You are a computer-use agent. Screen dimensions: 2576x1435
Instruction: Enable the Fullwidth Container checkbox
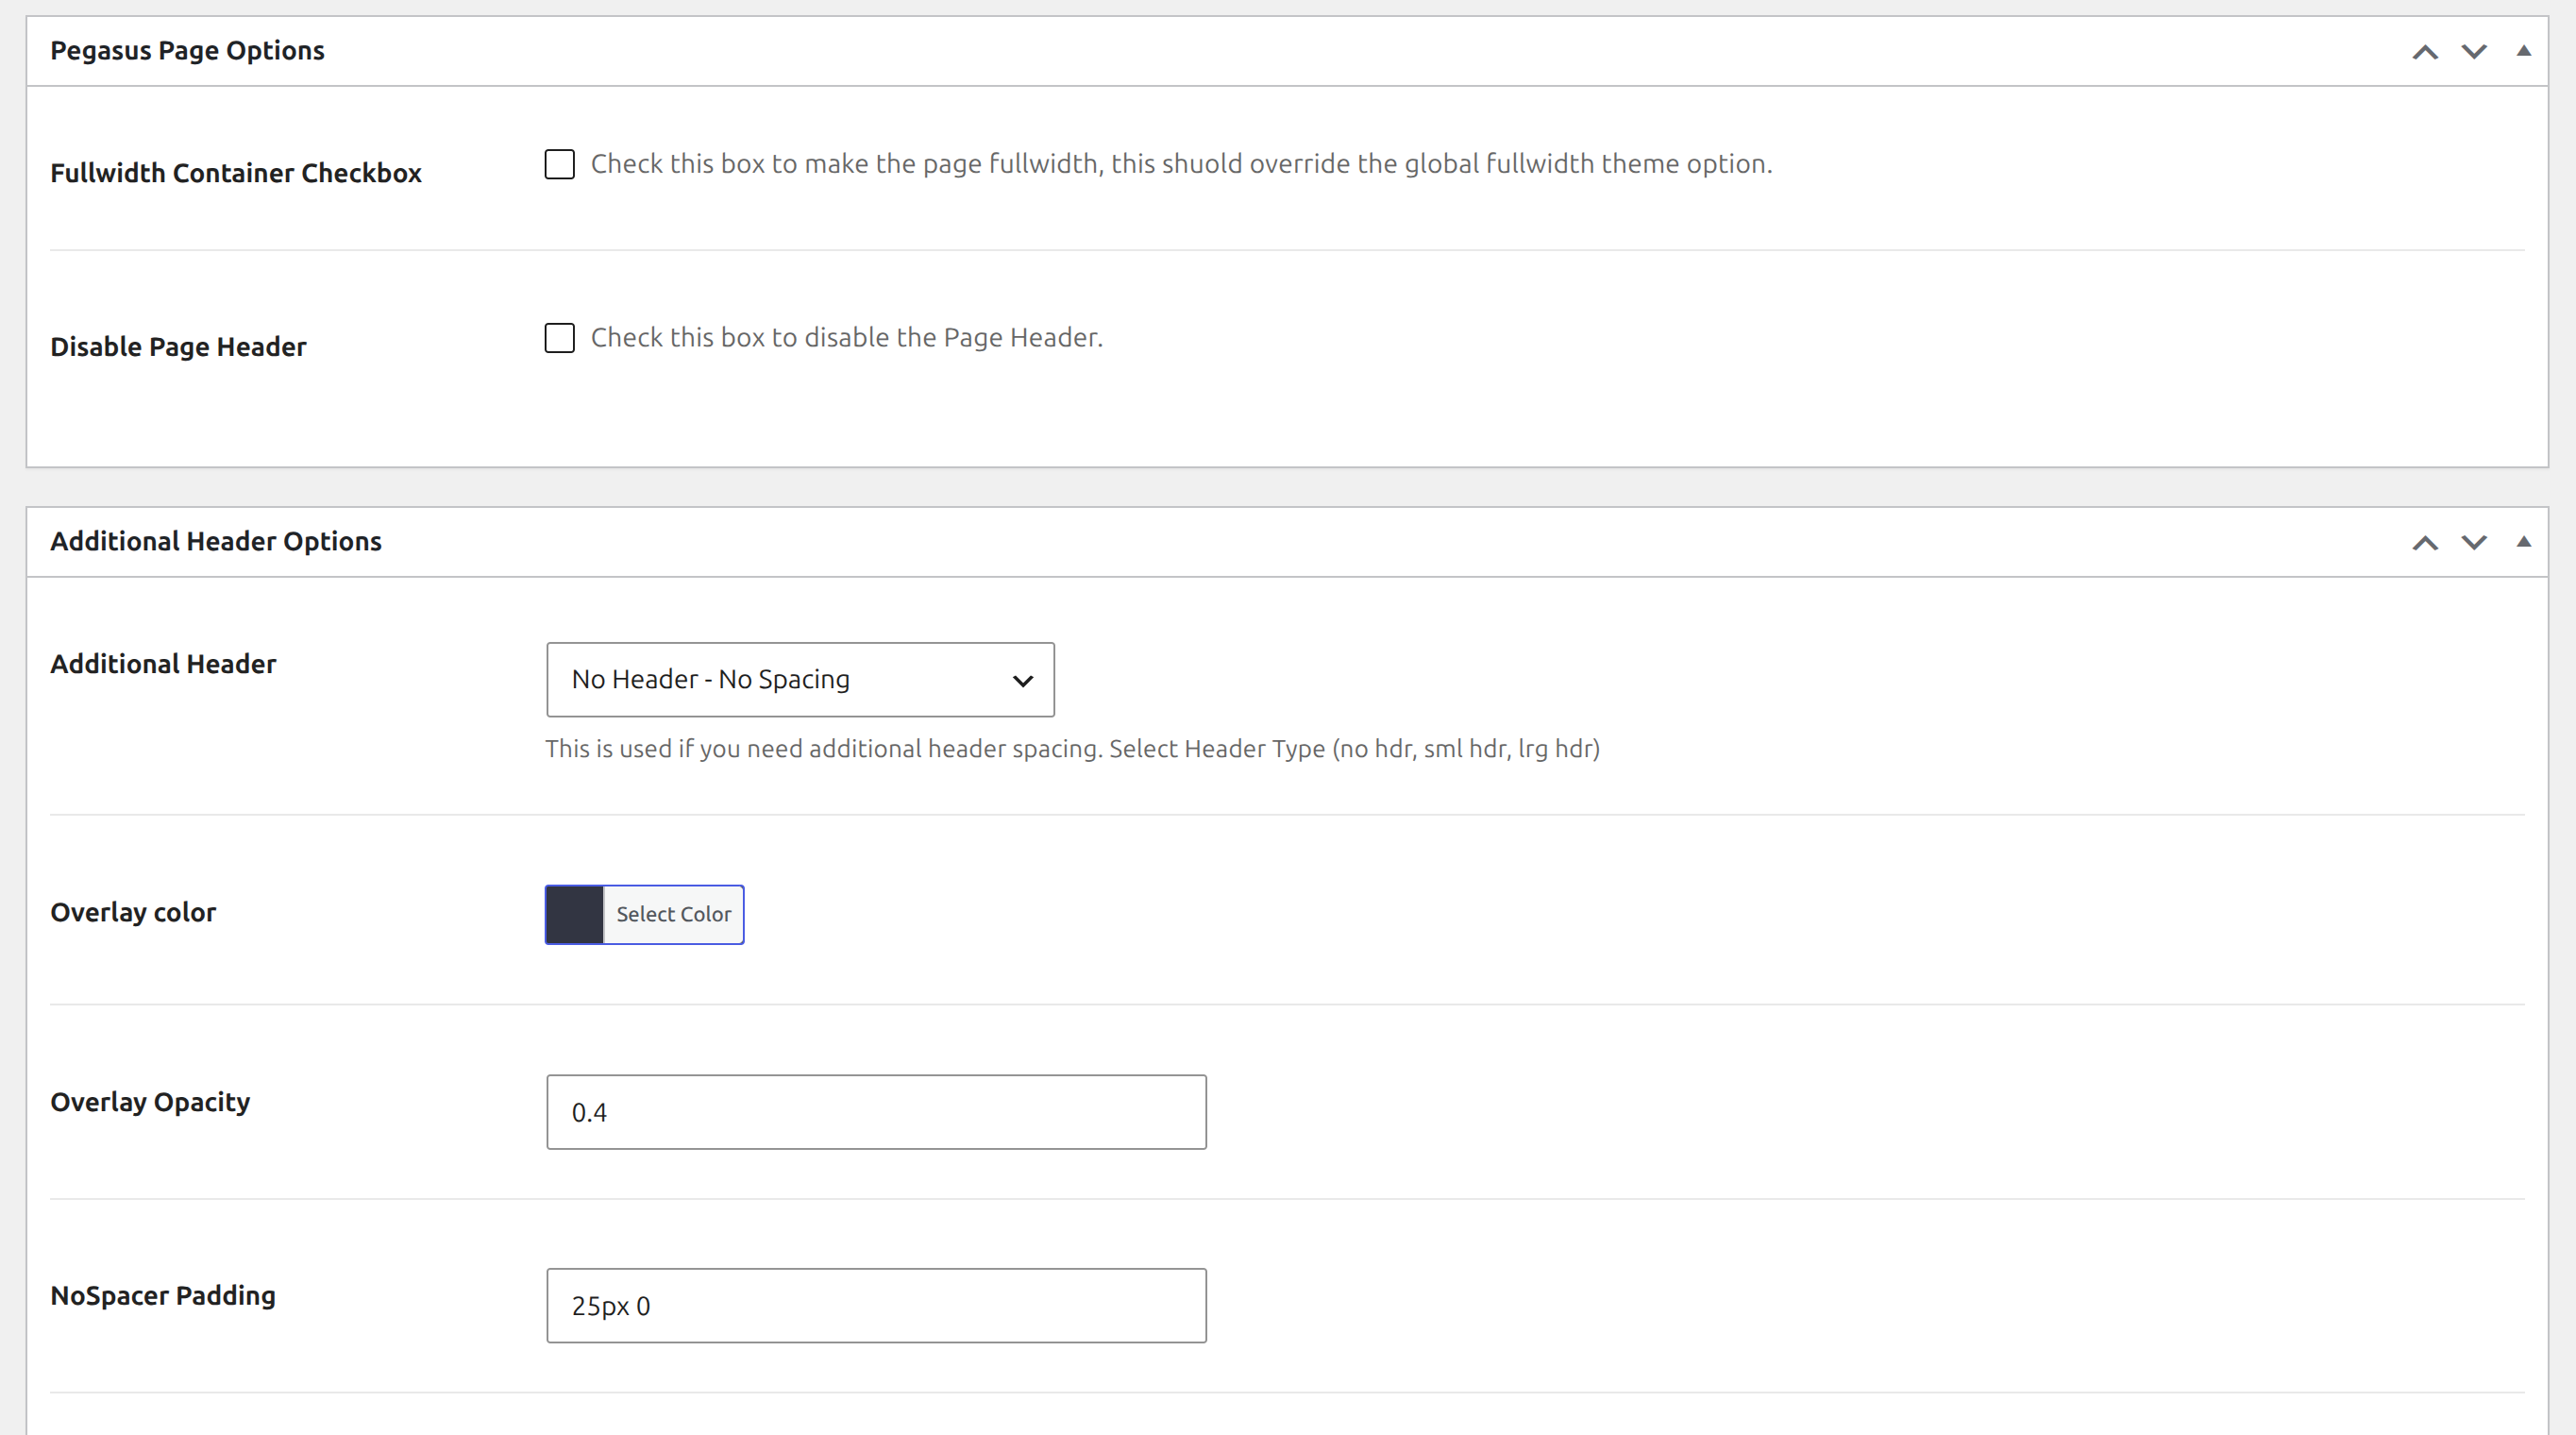[560, 164]
